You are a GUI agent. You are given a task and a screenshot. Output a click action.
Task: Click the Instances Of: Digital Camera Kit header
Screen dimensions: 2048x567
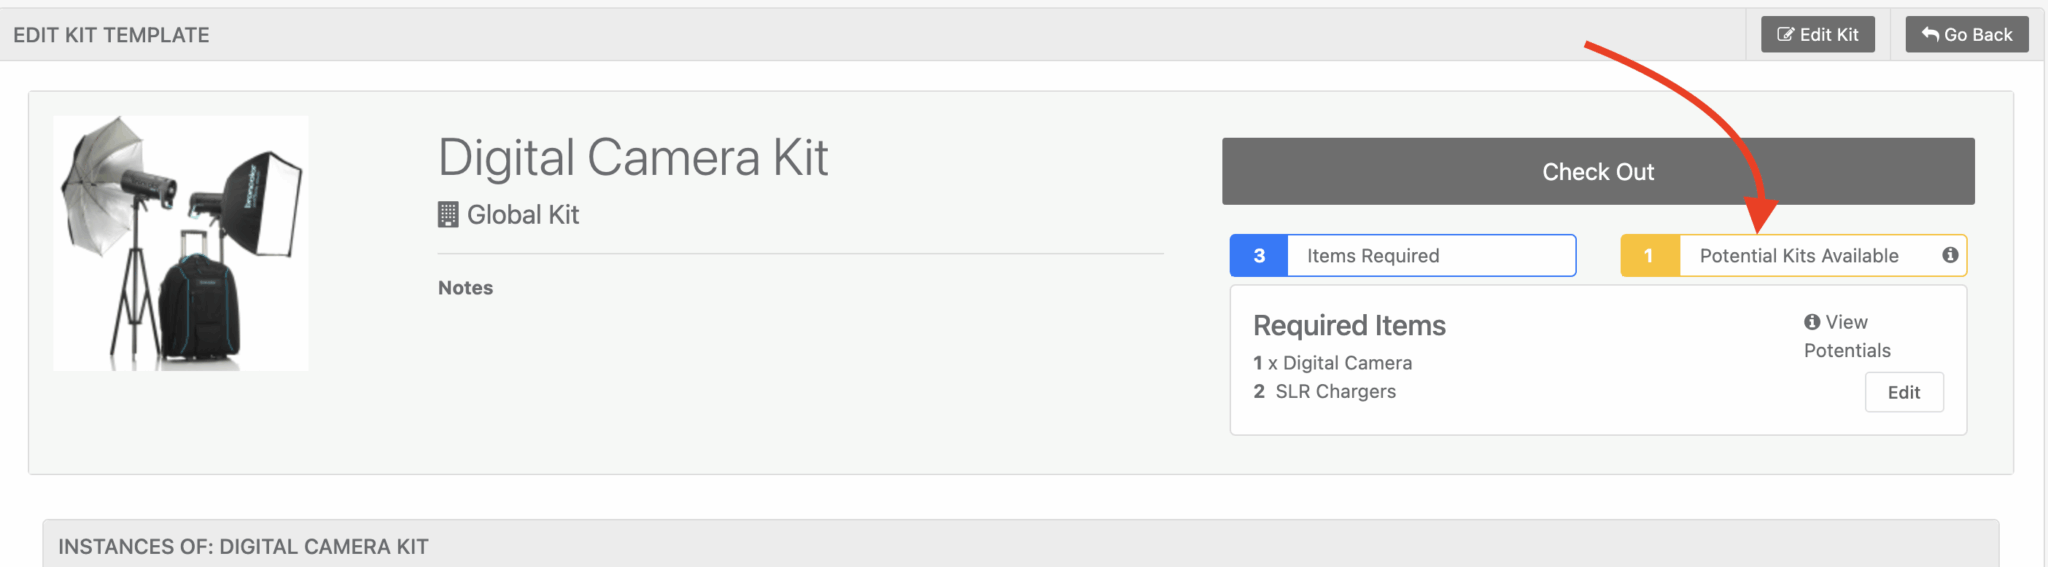[243, 547]
